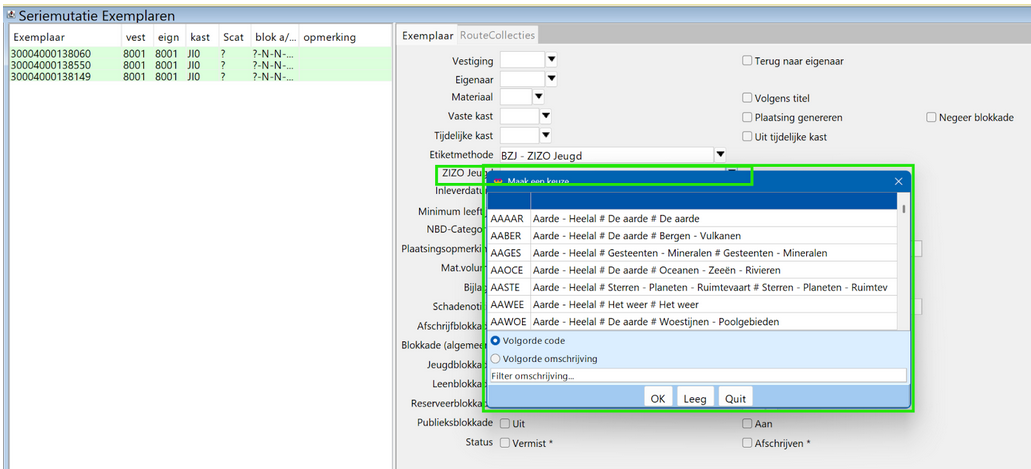Click the icon in the Maak een keuze title bar

tap(497, 181)
